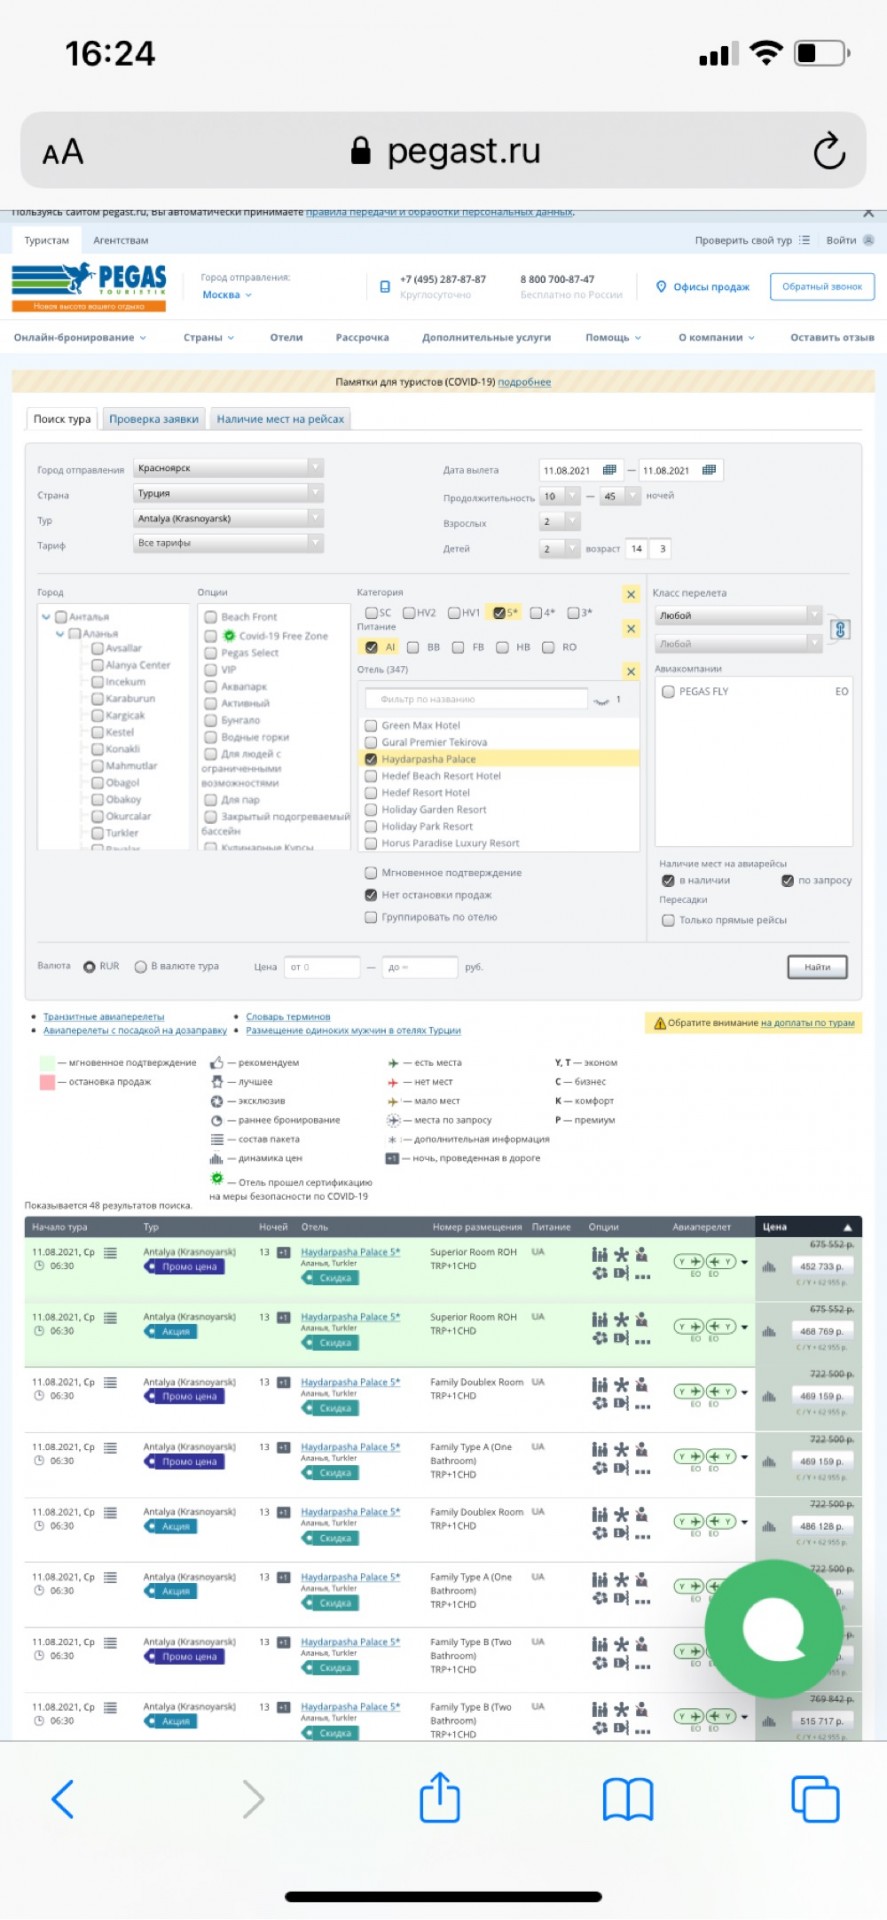
Task: Collapse the Анталья city tree node
Action: 46,617
